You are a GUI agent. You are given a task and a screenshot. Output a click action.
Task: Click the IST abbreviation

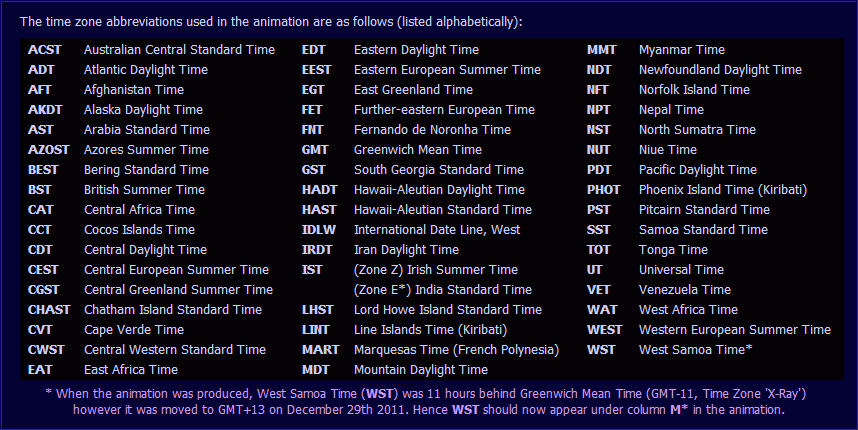312,270
